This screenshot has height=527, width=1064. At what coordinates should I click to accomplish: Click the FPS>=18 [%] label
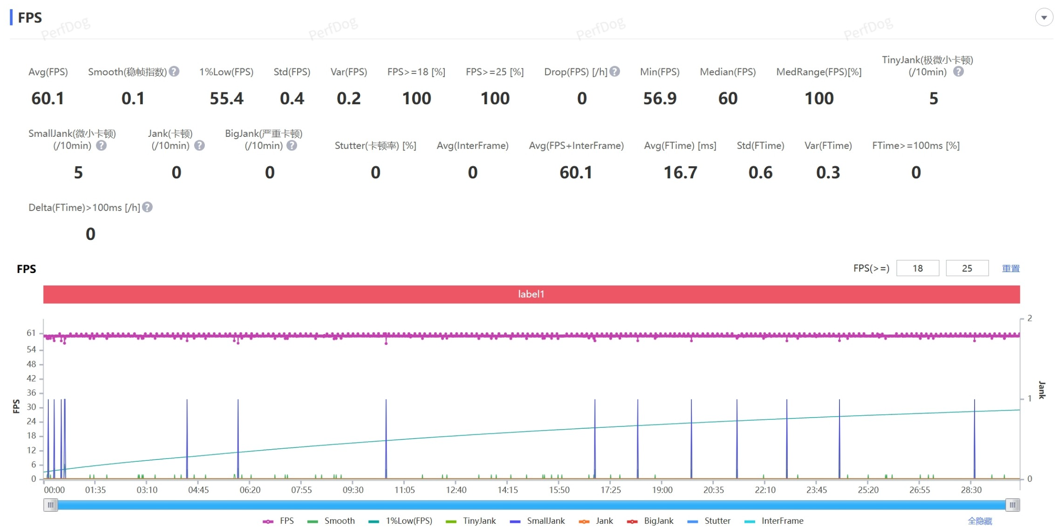pos(416,72)
